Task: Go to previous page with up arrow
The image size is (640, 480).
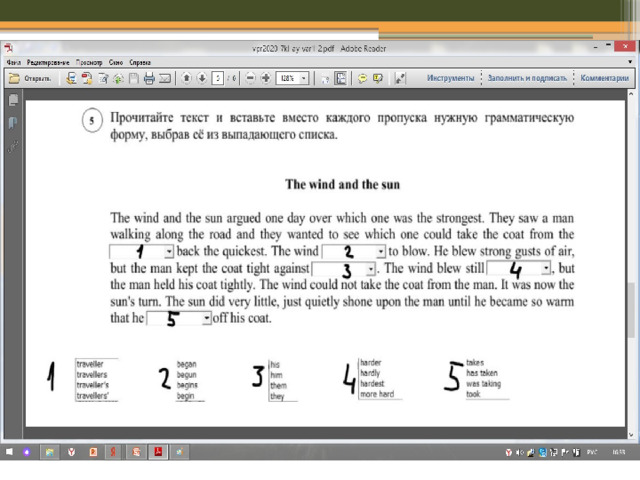Action: (x=187, y=78)
